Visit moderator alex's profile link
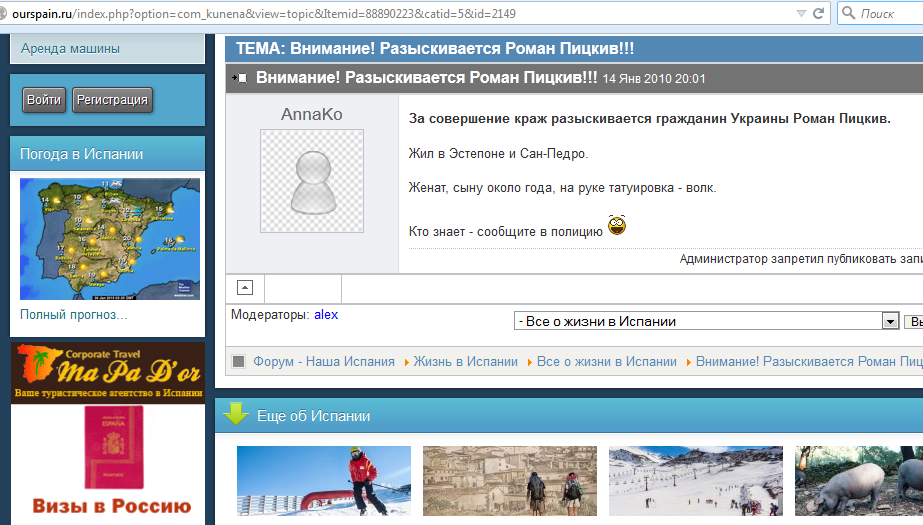The image size is (923, 525). coord(326,314)
